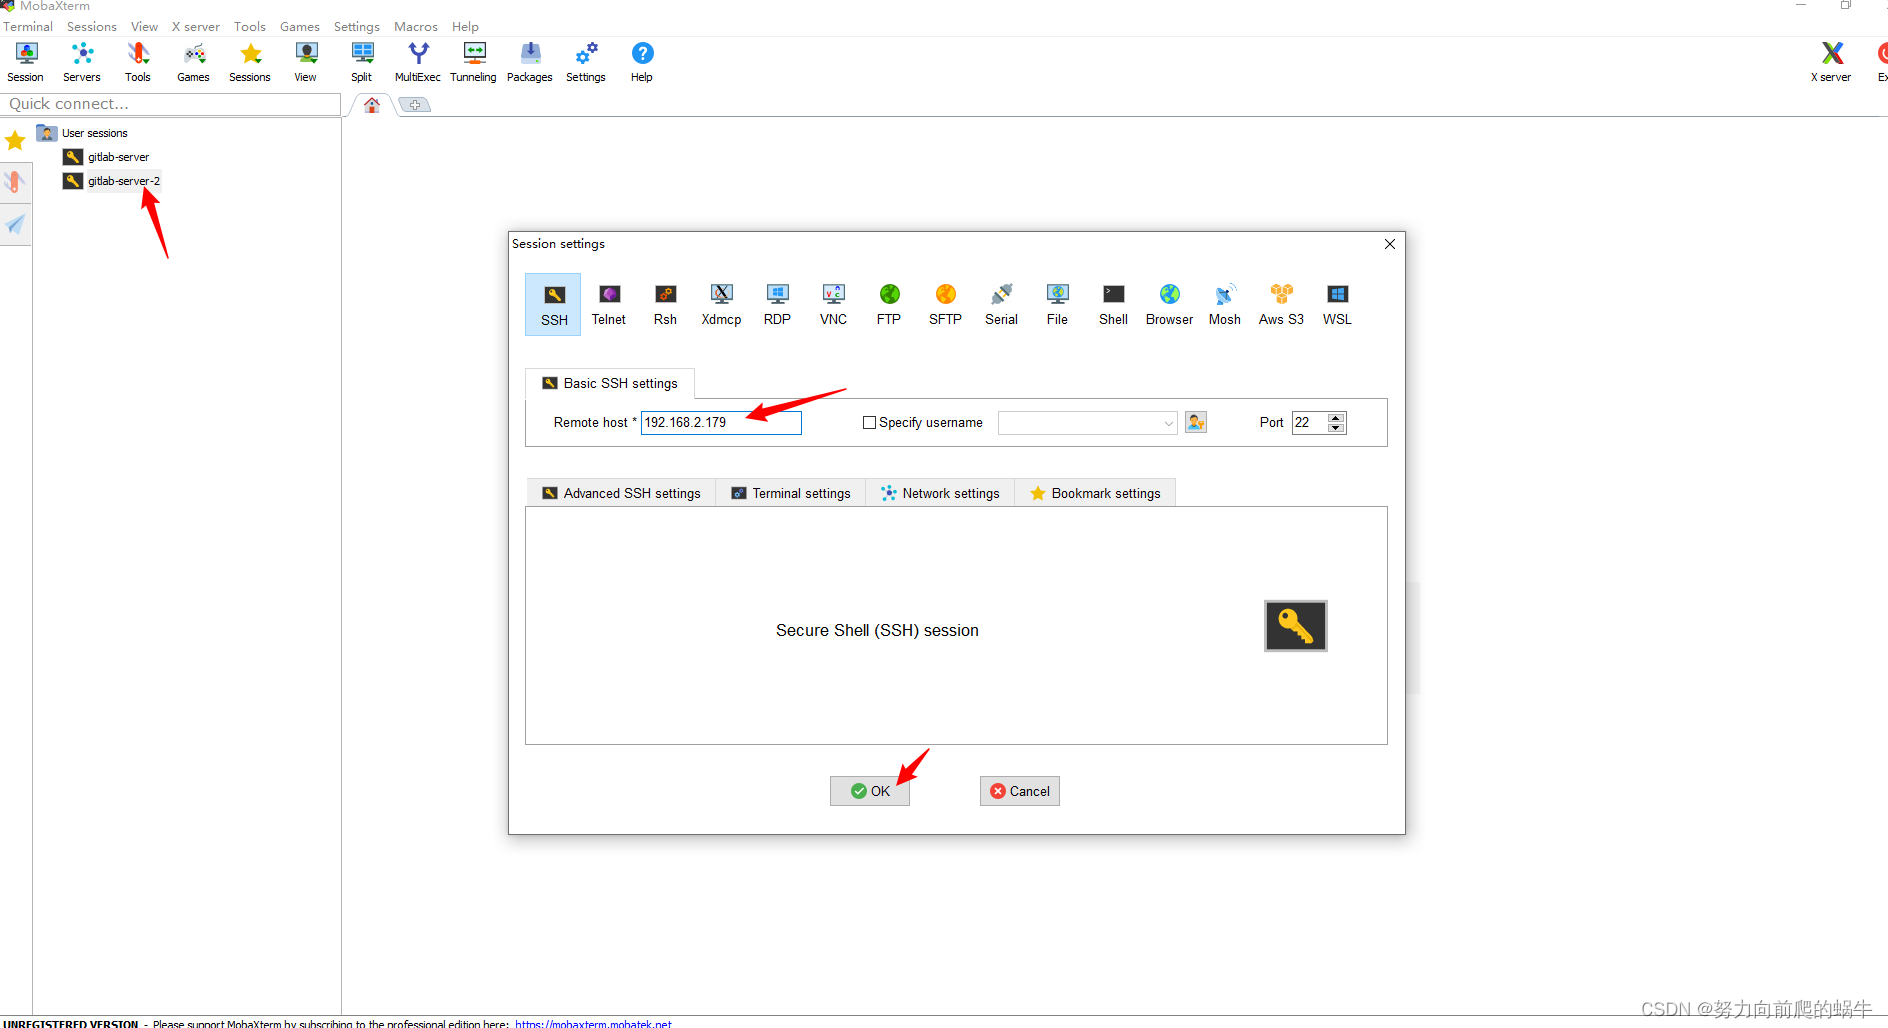1888x1028 pixels.
Task: Close the Session settings dialog
Action: pyautogui.click(x=1390, y=244)
